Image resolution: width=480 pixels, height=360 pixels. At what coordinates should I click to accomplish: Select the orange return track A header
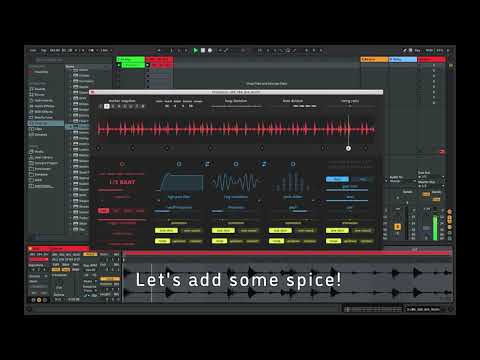click(x=374, y=59)
